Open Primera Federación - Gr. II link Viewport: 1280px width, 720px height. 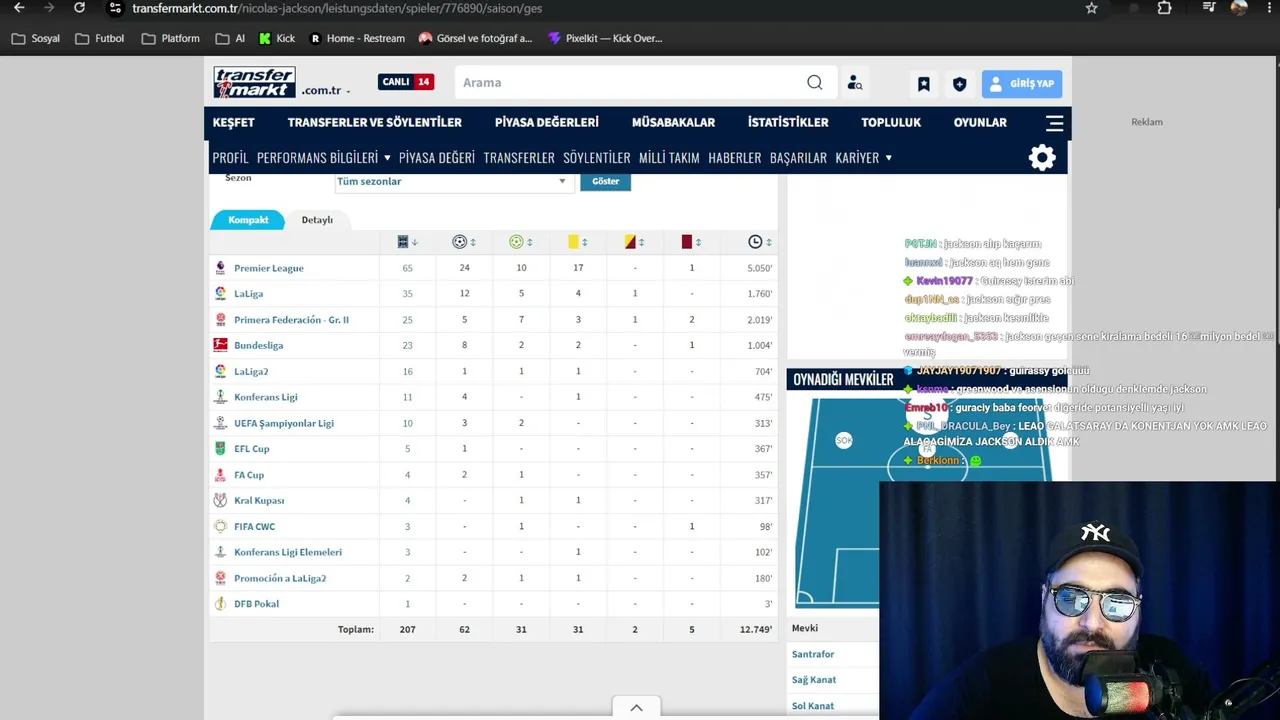pyautogui.click(x=291, y=320)
